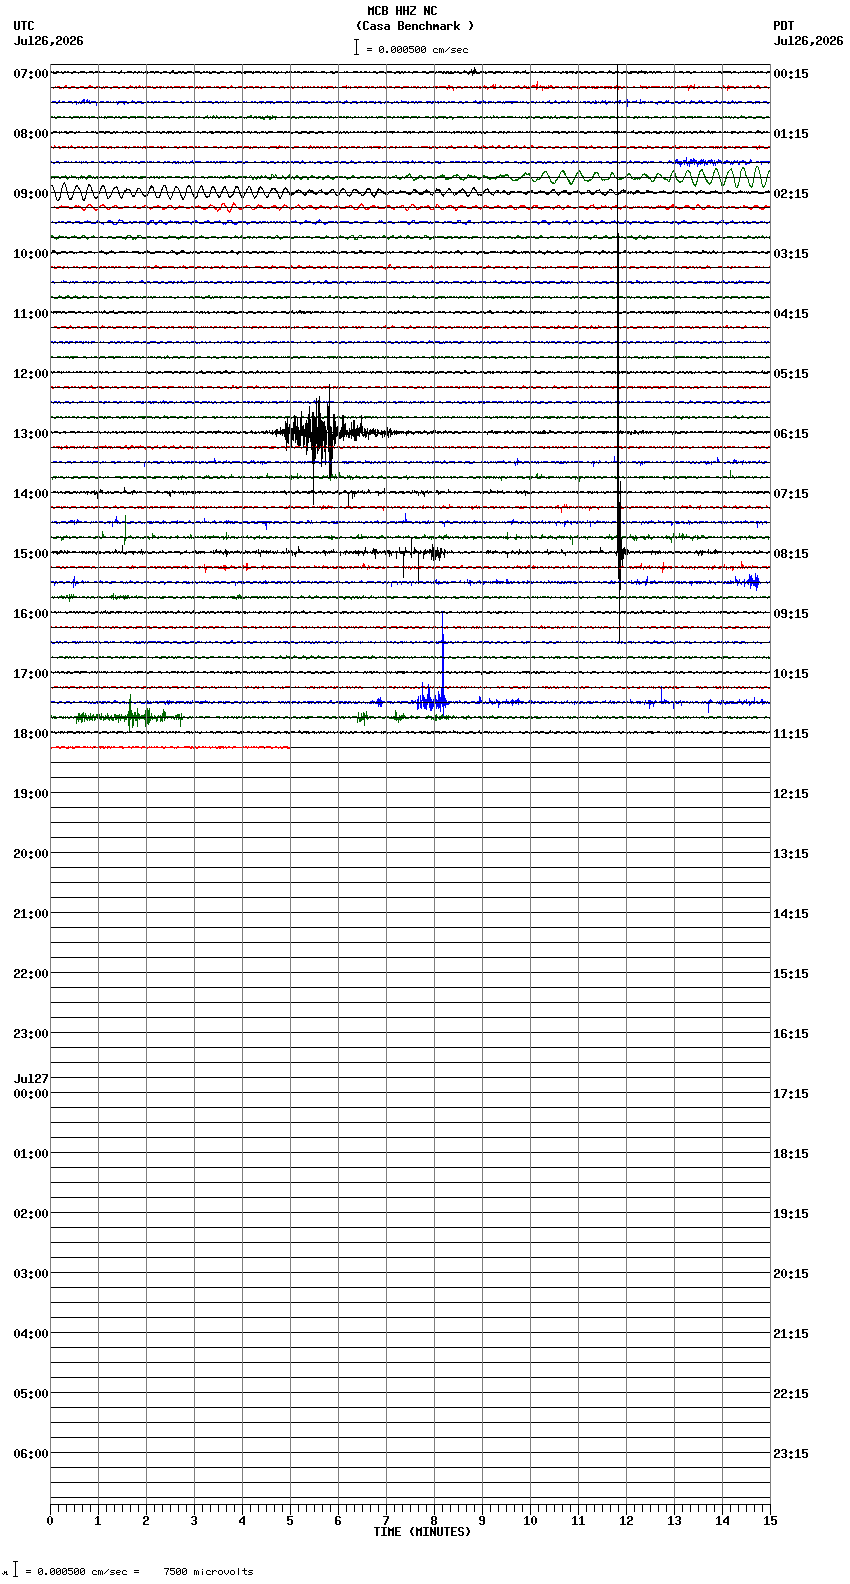Click the Jul27 date change label
This screenshot has width=850, height=1584.
pos(31,1079)
